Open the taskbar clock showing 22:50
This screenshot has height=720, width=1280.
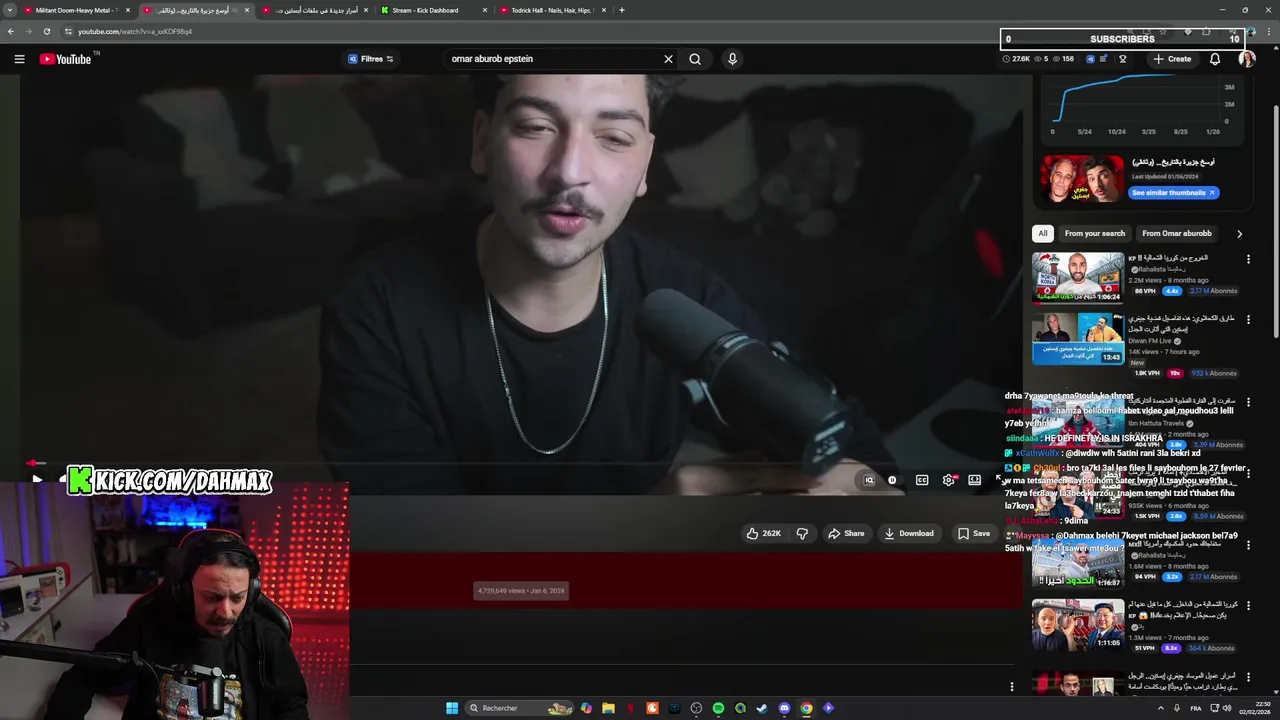(x=1255, y=708)
